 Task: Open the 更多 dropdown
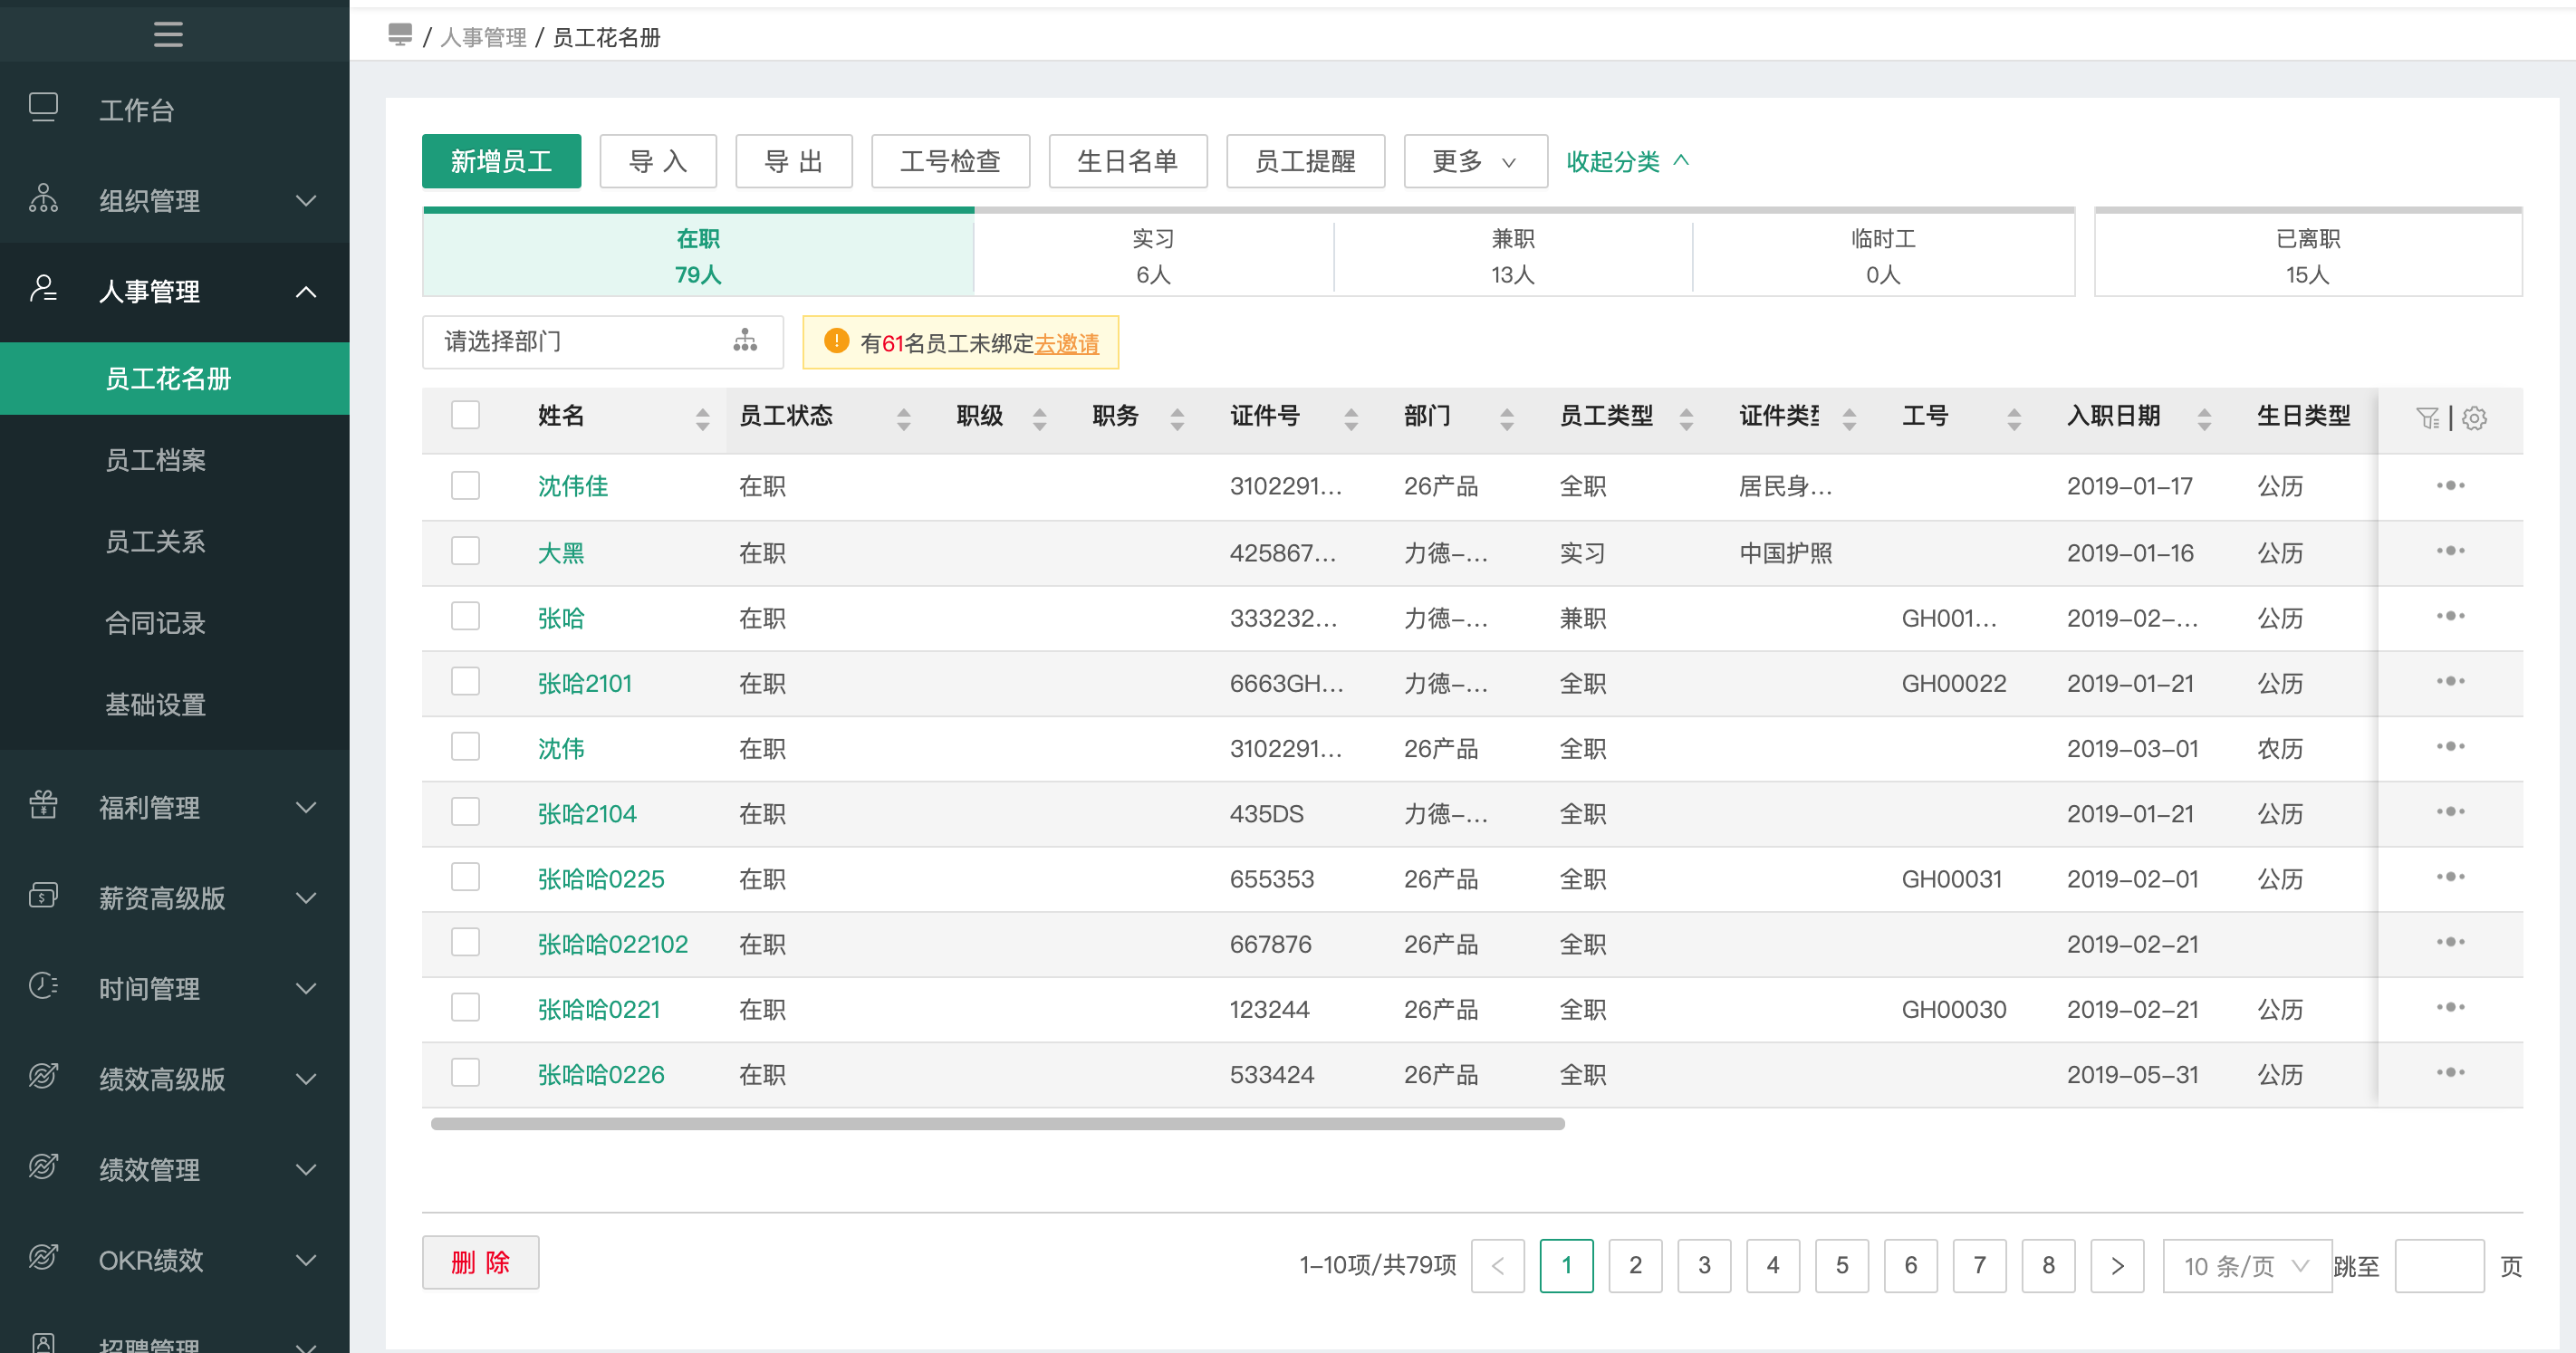tap(1474, 161)
